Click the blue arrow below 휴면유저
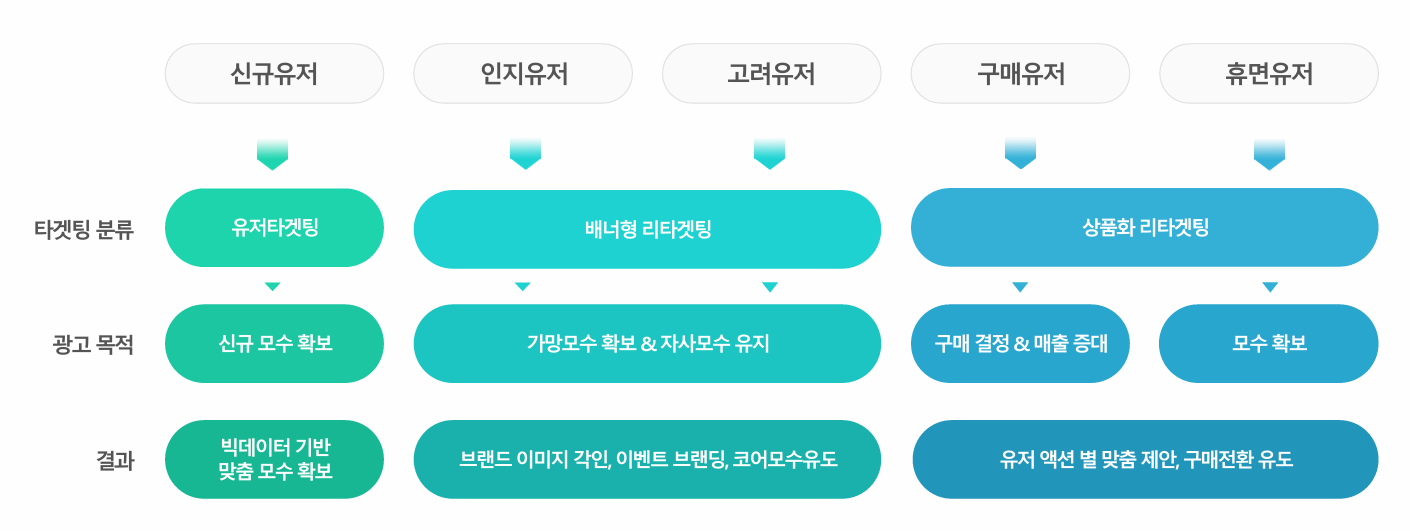Image resolution: width=1410 pixels, height=531 pixels. click(1269, 154)
